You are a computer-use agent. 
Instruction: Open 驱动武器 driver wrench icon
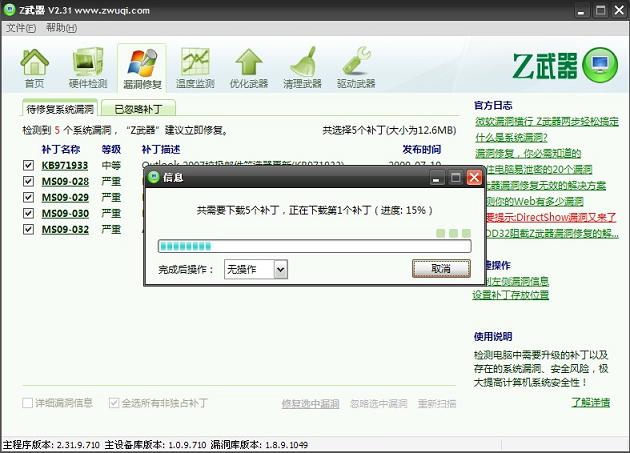tap(356, 68)
